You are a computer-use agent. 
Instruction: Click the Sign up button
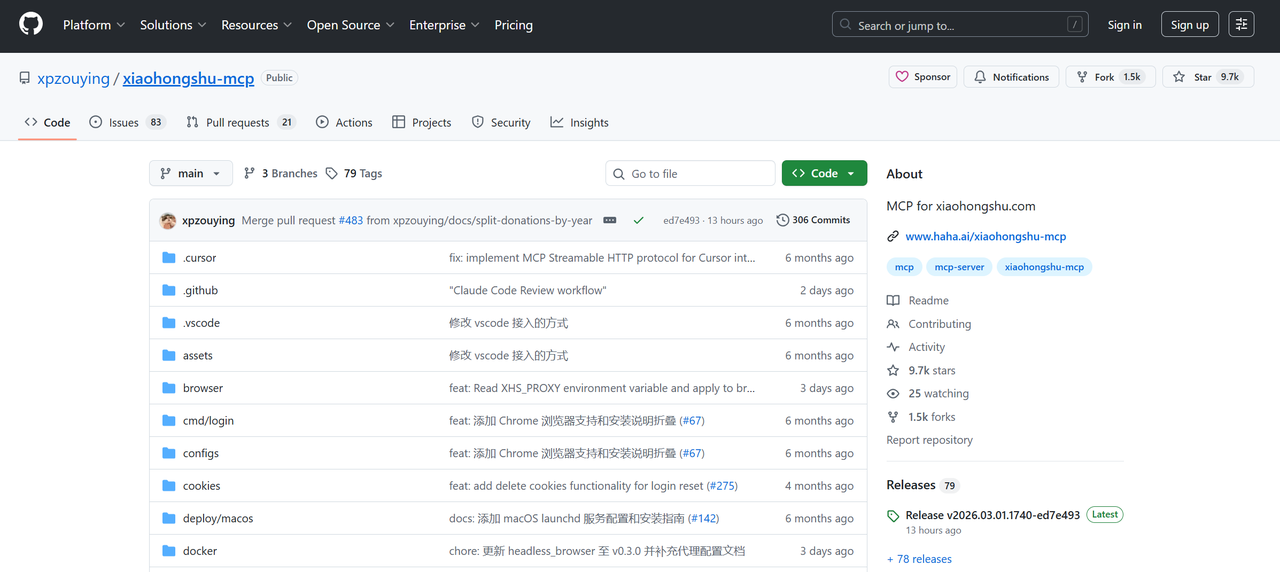pyautogui.click(x=1190, y=25)
